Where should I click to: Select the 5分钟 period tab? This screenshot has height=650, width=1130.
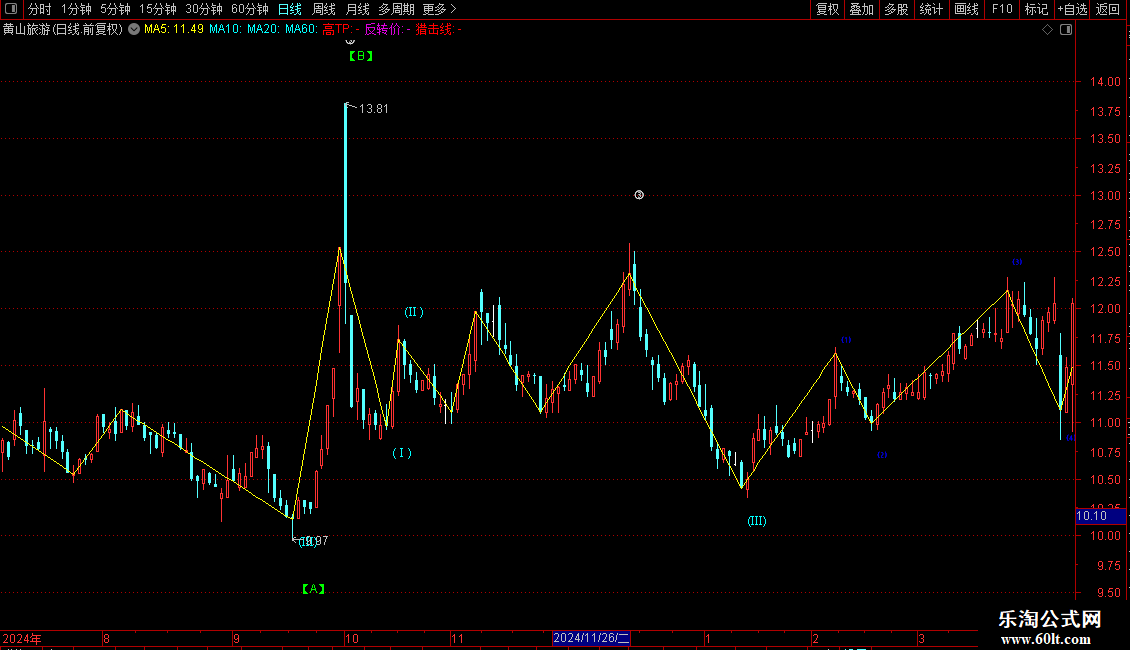click(115, 9)
